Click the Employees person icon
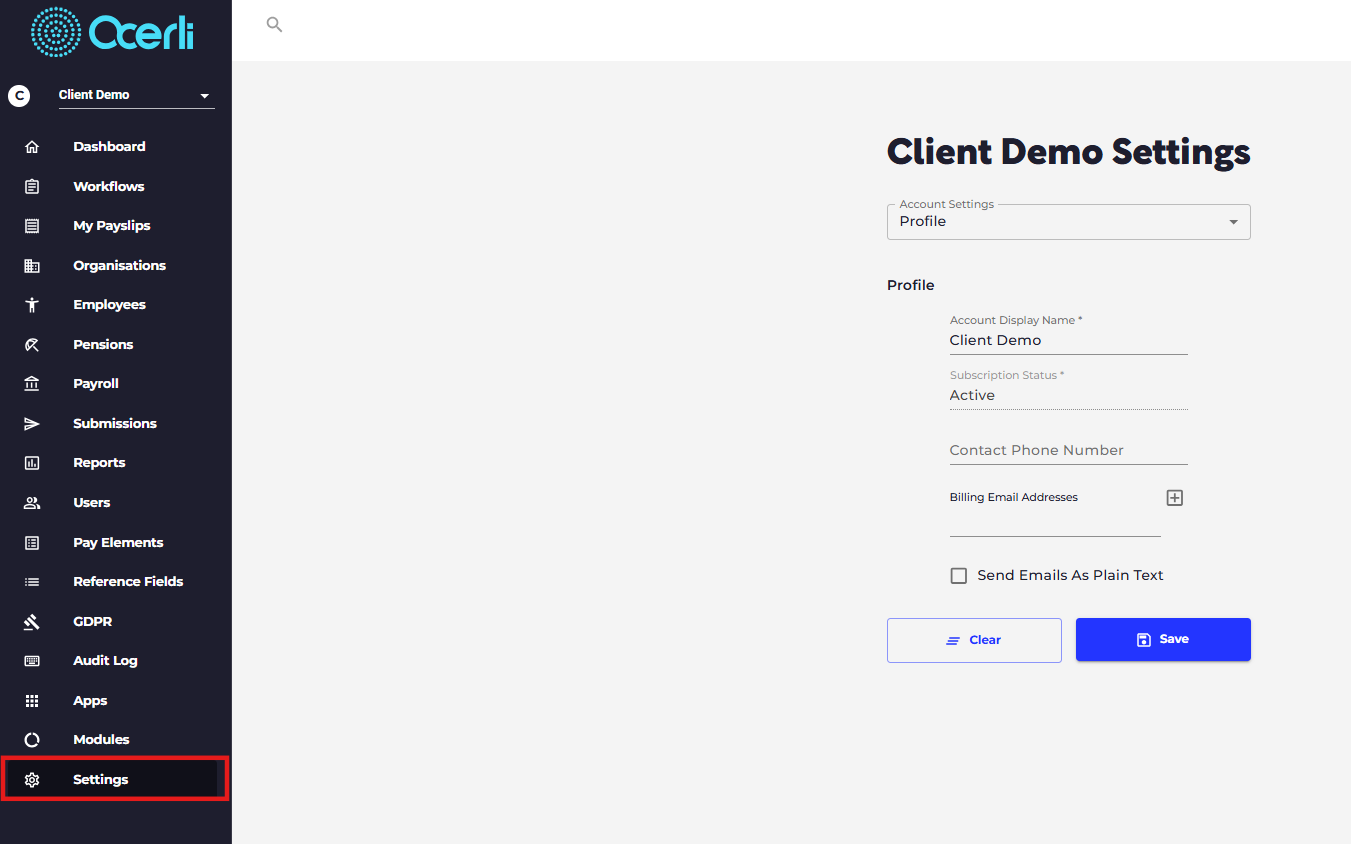This screenshot has width=1351, height=844. pos(32,305)
